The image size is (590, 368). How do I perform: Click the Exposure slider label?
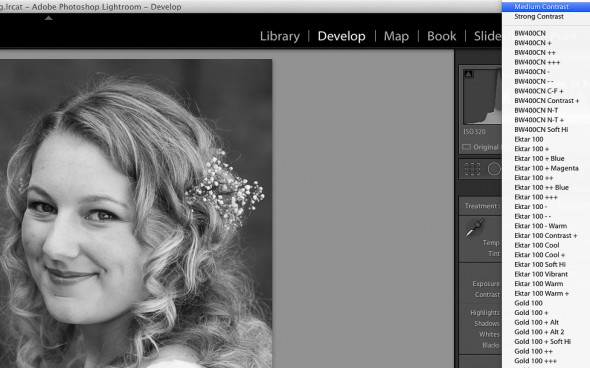pos(486,284)
